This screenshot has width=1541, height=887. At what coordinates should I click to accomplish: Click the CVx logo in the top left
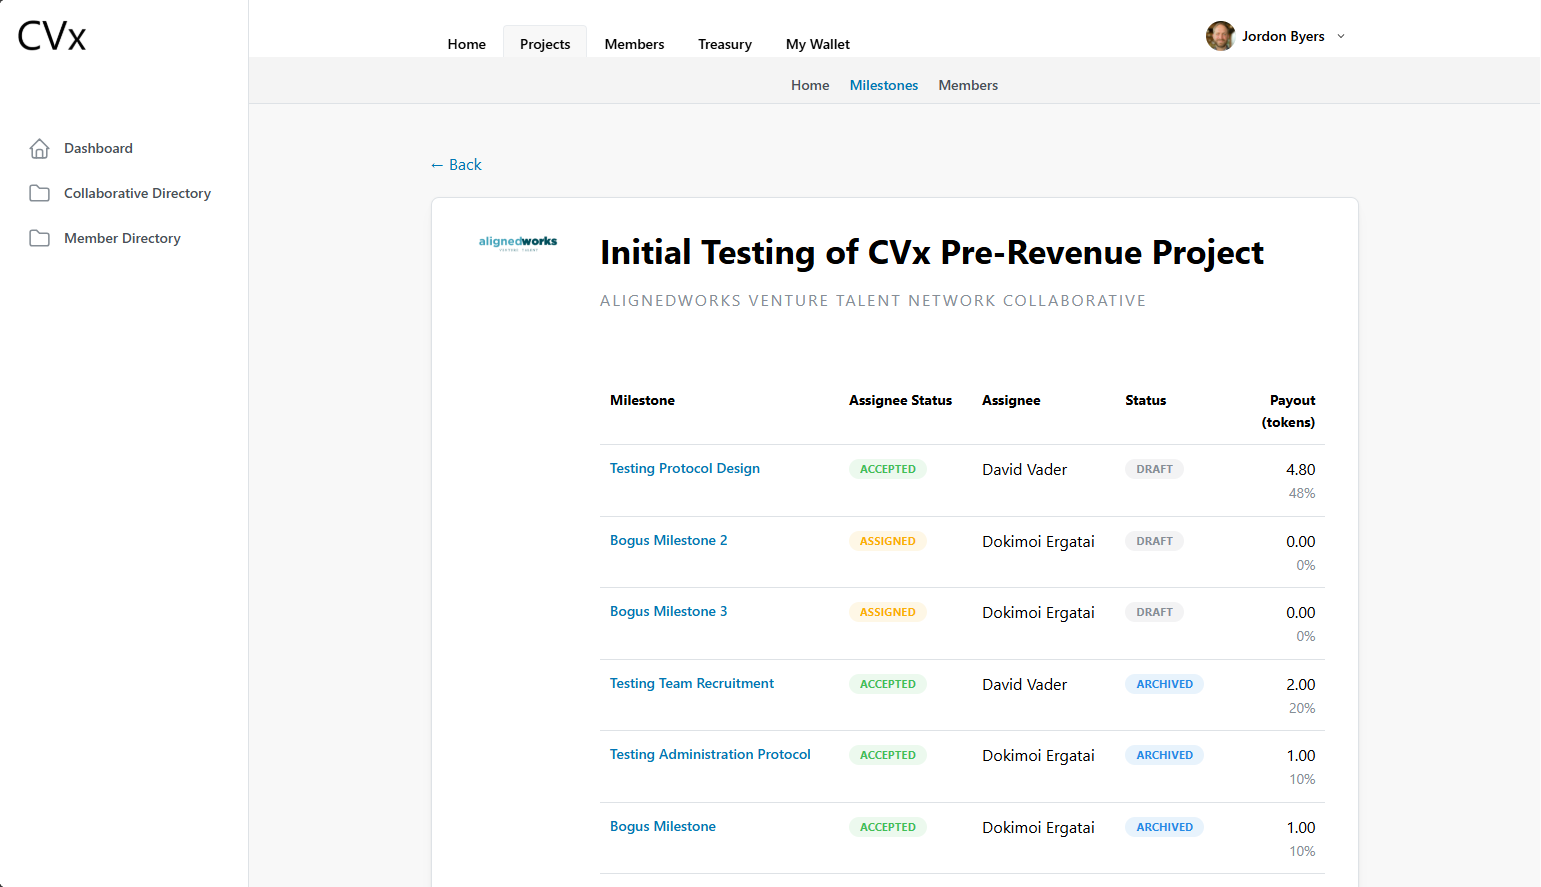[49, 35]
